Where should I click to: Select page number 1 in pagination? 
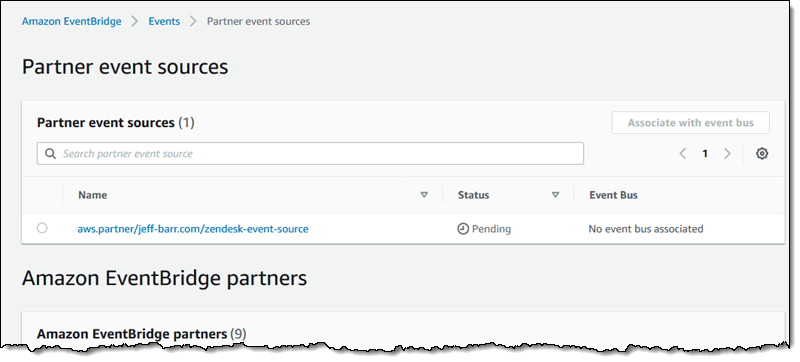click(705, 153)
